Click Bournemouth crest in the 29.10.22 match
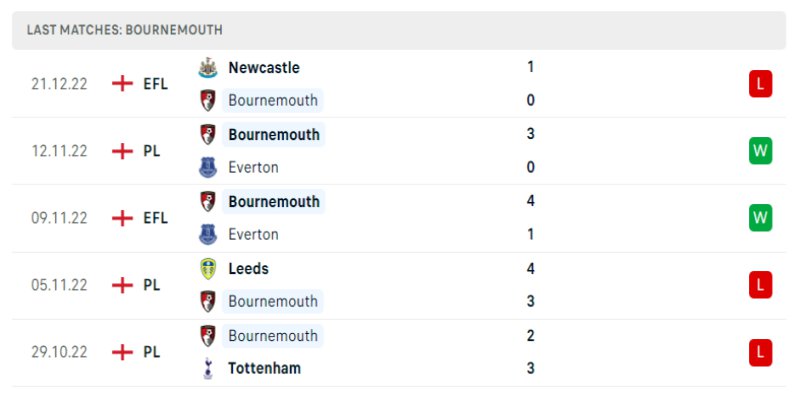This screenshot has width=800, height=400. [208, 335]
